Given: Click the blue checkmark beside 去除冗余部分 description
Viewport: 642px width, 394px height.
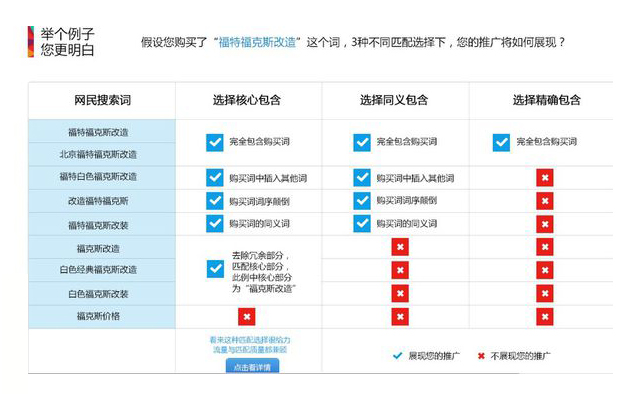Looking at the screenshot, I should pos(215,269).
